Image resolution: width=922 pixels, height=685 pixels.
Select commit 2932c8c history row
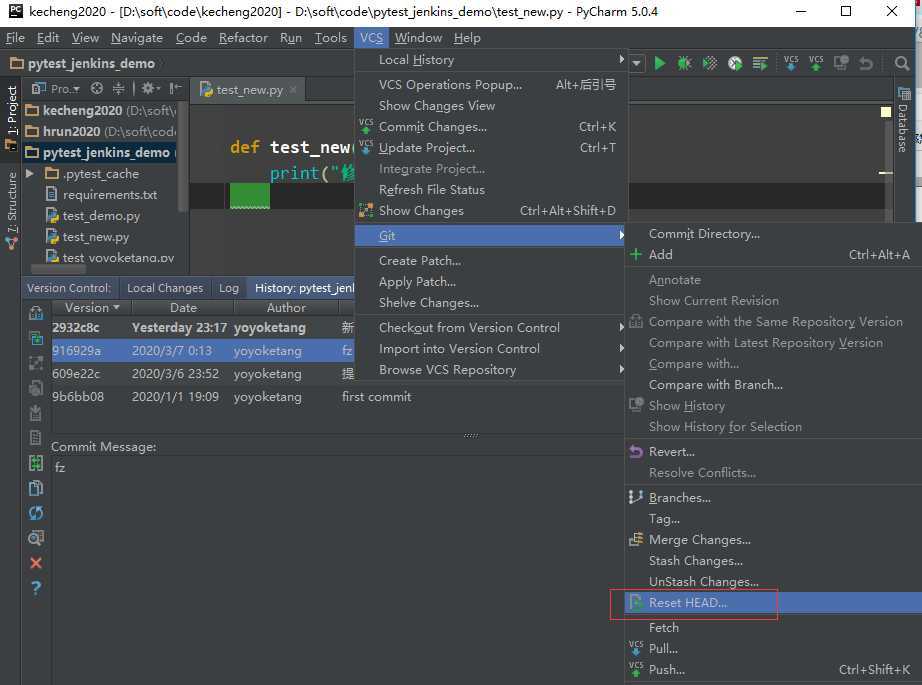(x=203, y=328)
